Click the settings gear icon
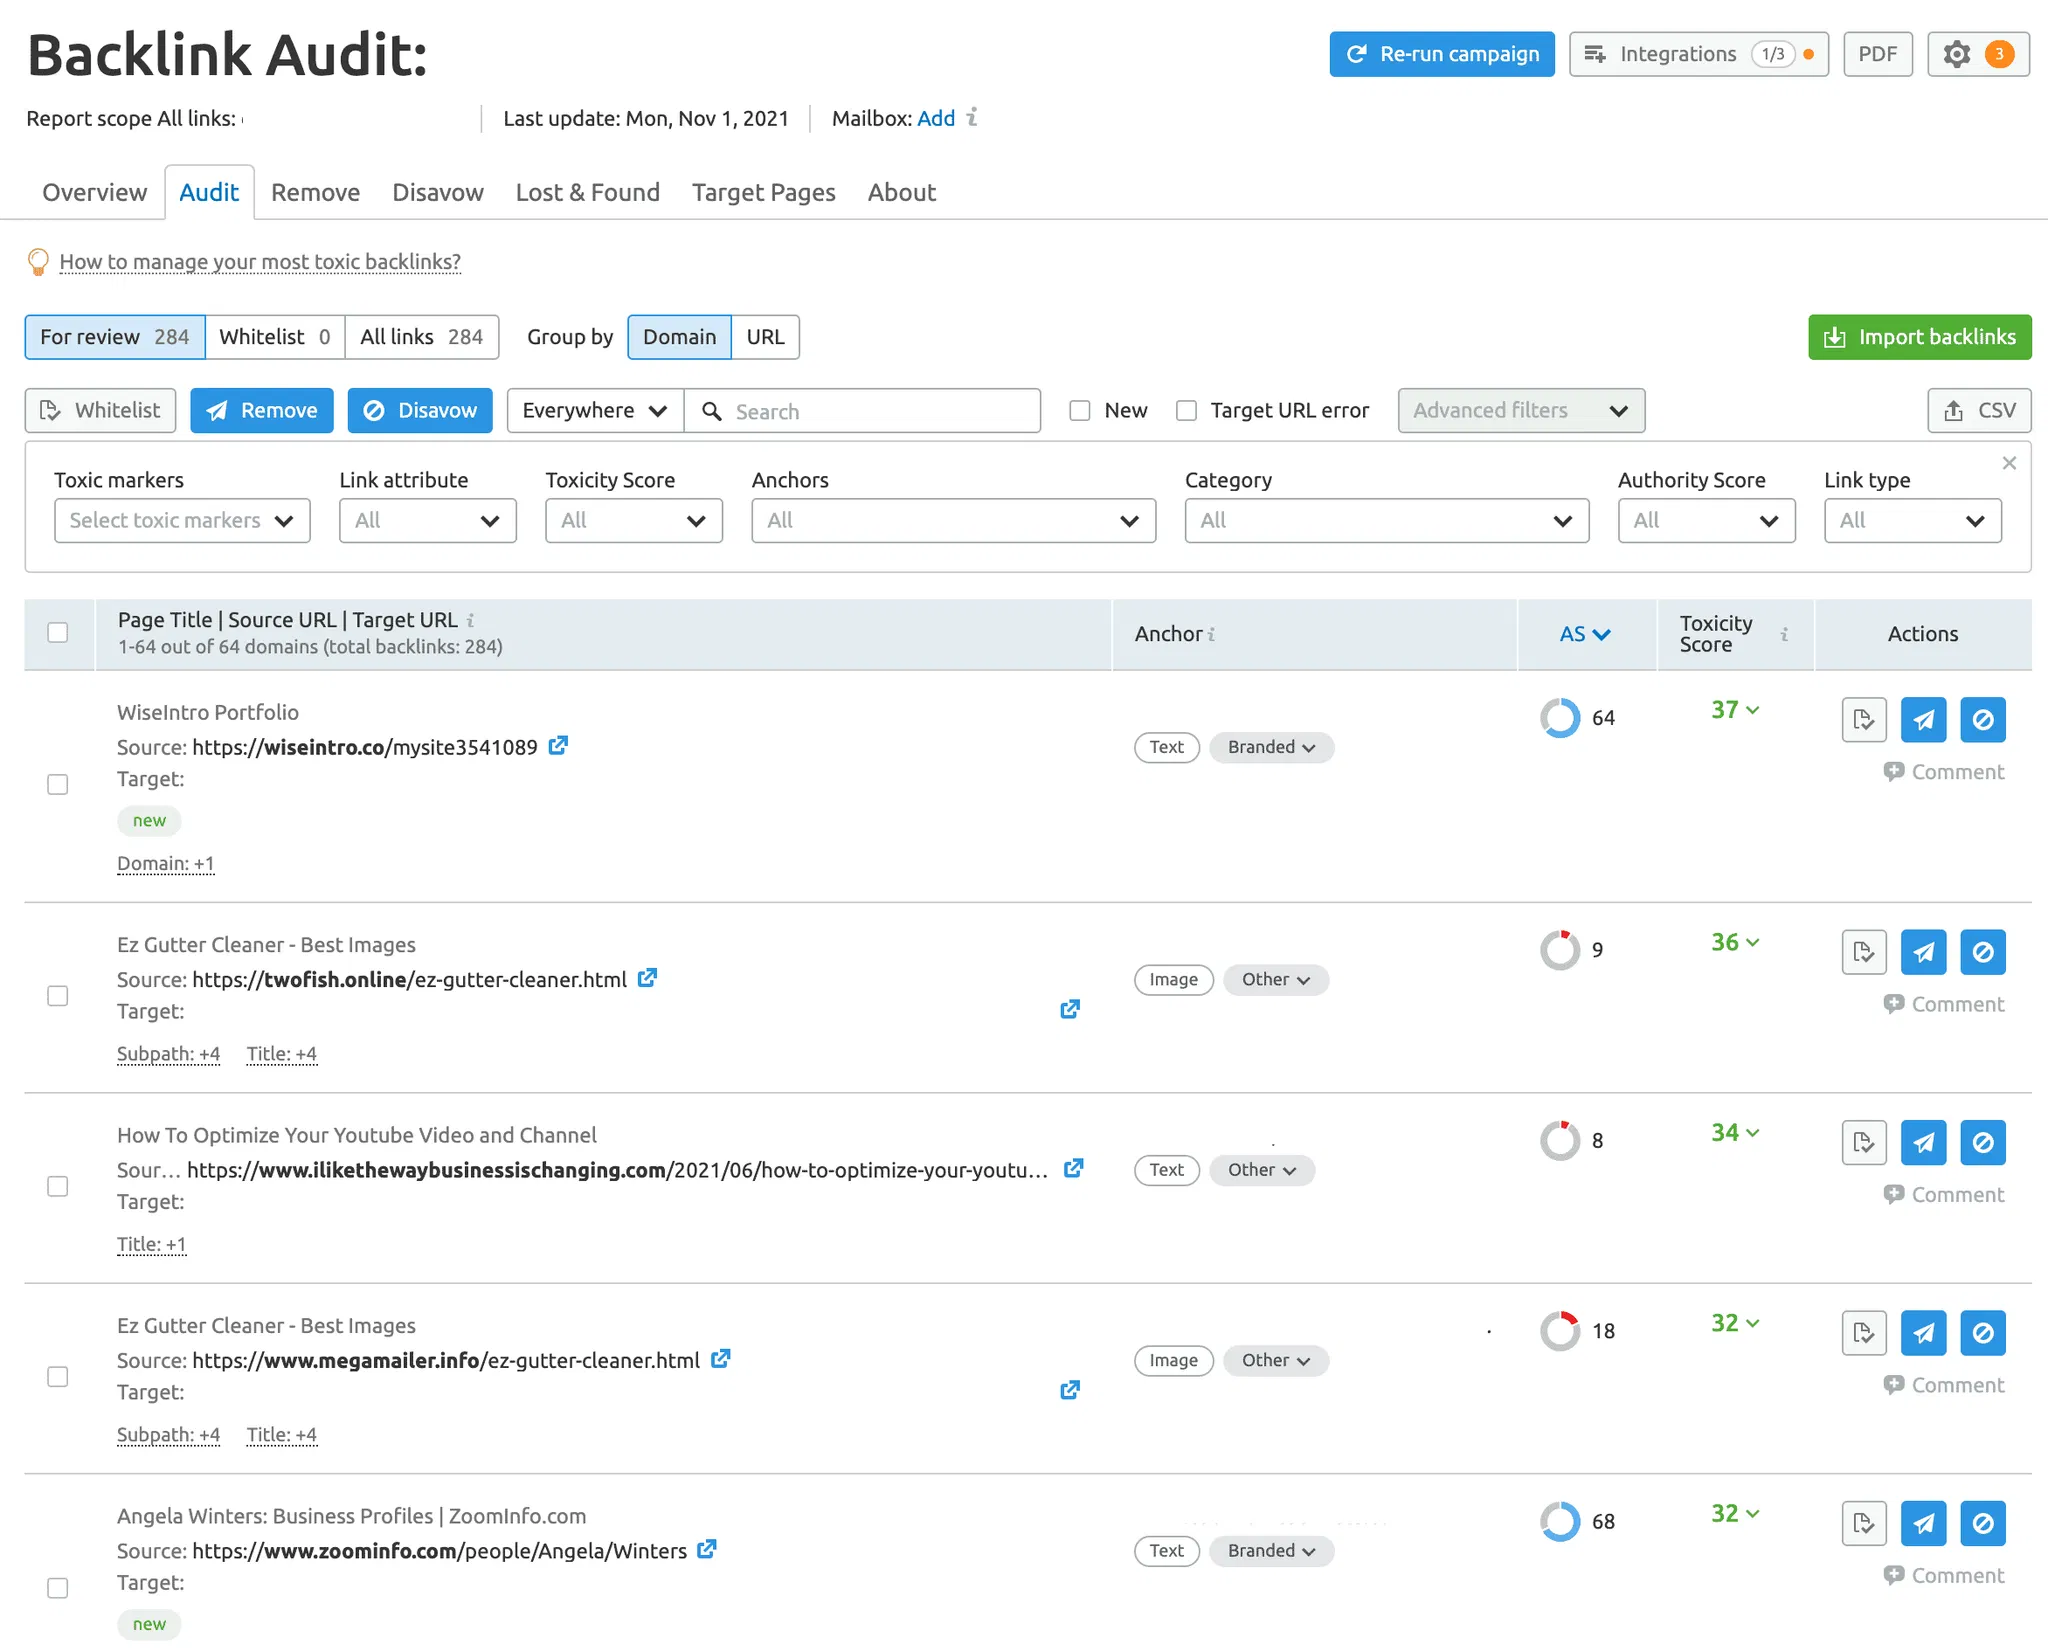This screenshot has height=1651, width=2048. (1956, 54)
